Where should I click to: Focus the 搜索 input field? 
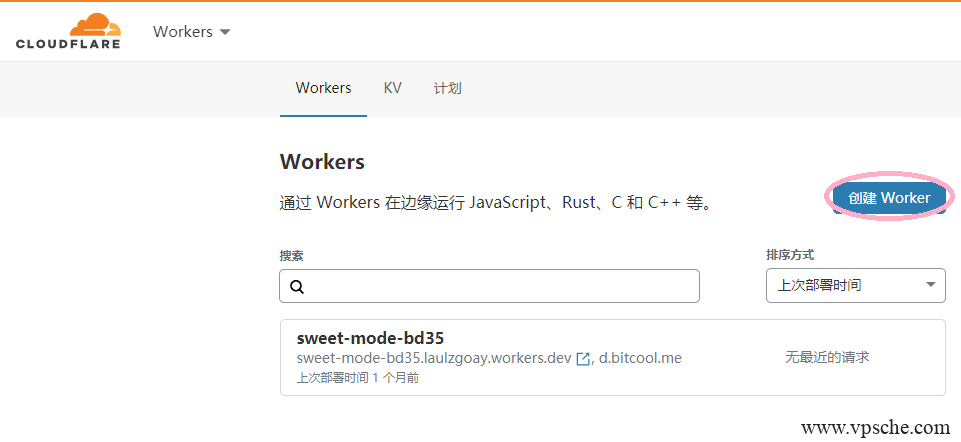pos(489,286)
